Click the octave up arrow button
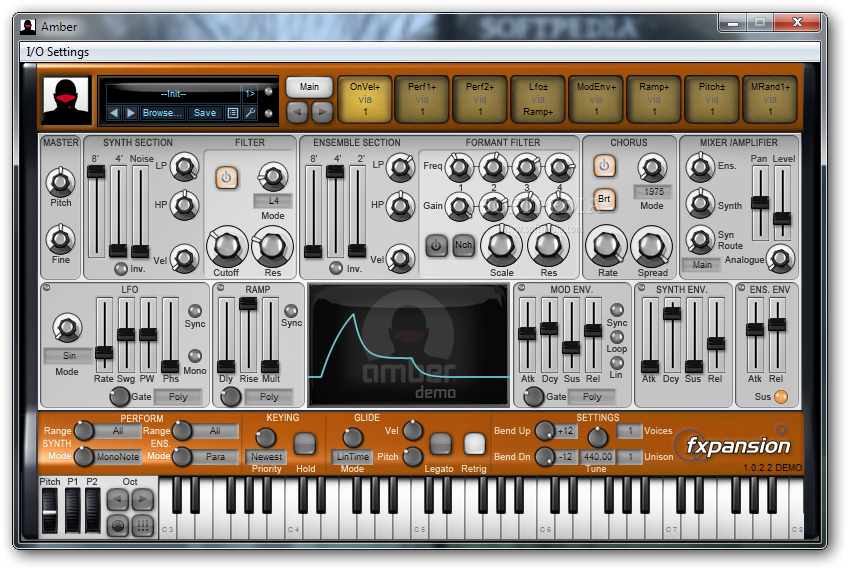This screenshot has height=570, width=848. pos(143,500)
